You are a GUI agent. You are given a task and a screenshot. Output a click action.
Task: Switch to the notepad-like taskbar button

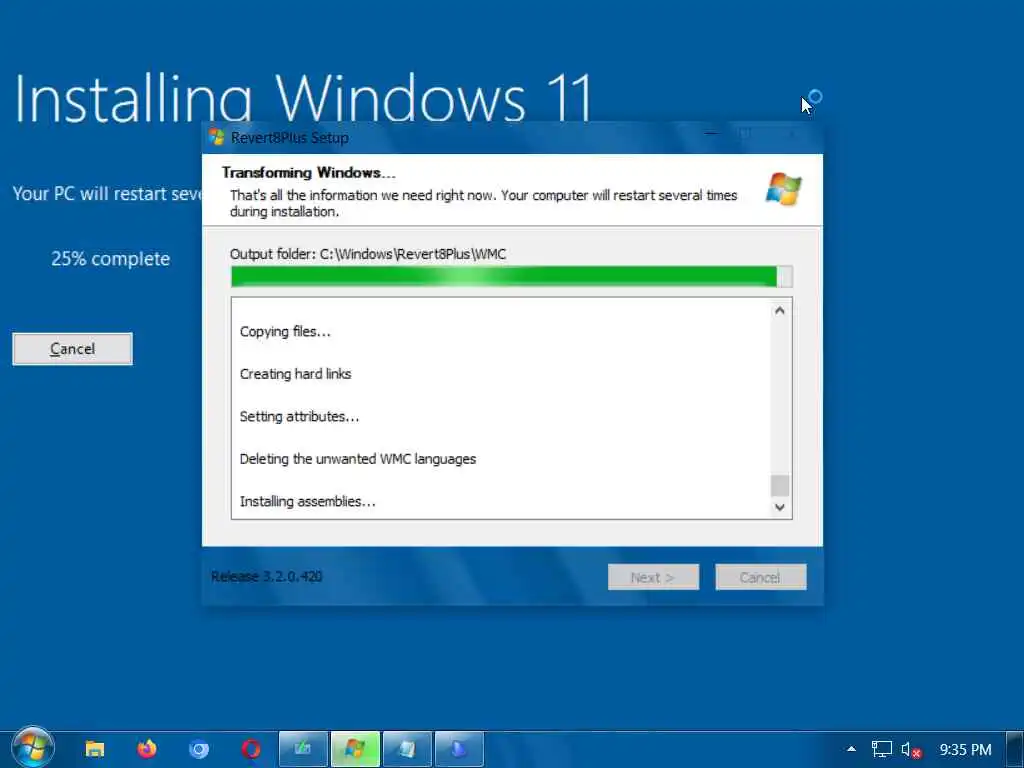click(407, 749)
